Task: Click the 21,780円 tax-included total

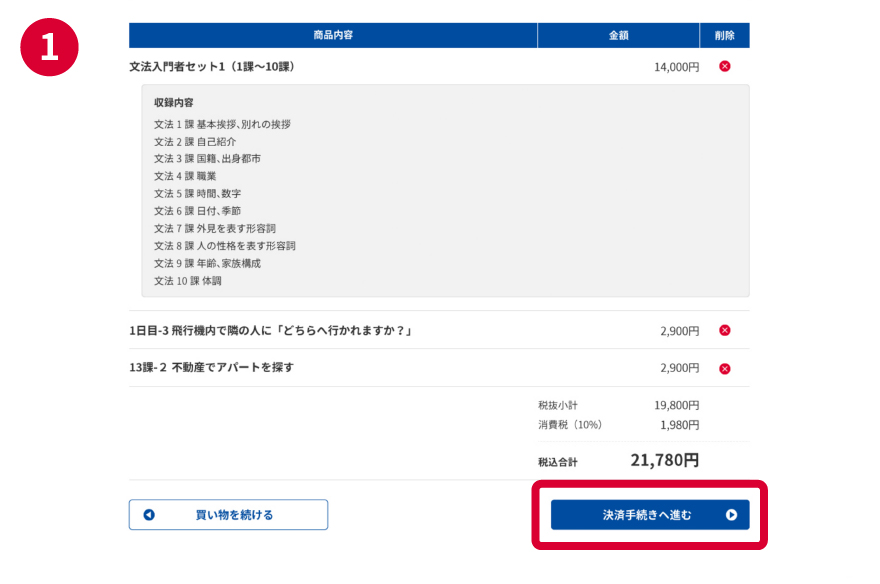Action: pos(664,461)
